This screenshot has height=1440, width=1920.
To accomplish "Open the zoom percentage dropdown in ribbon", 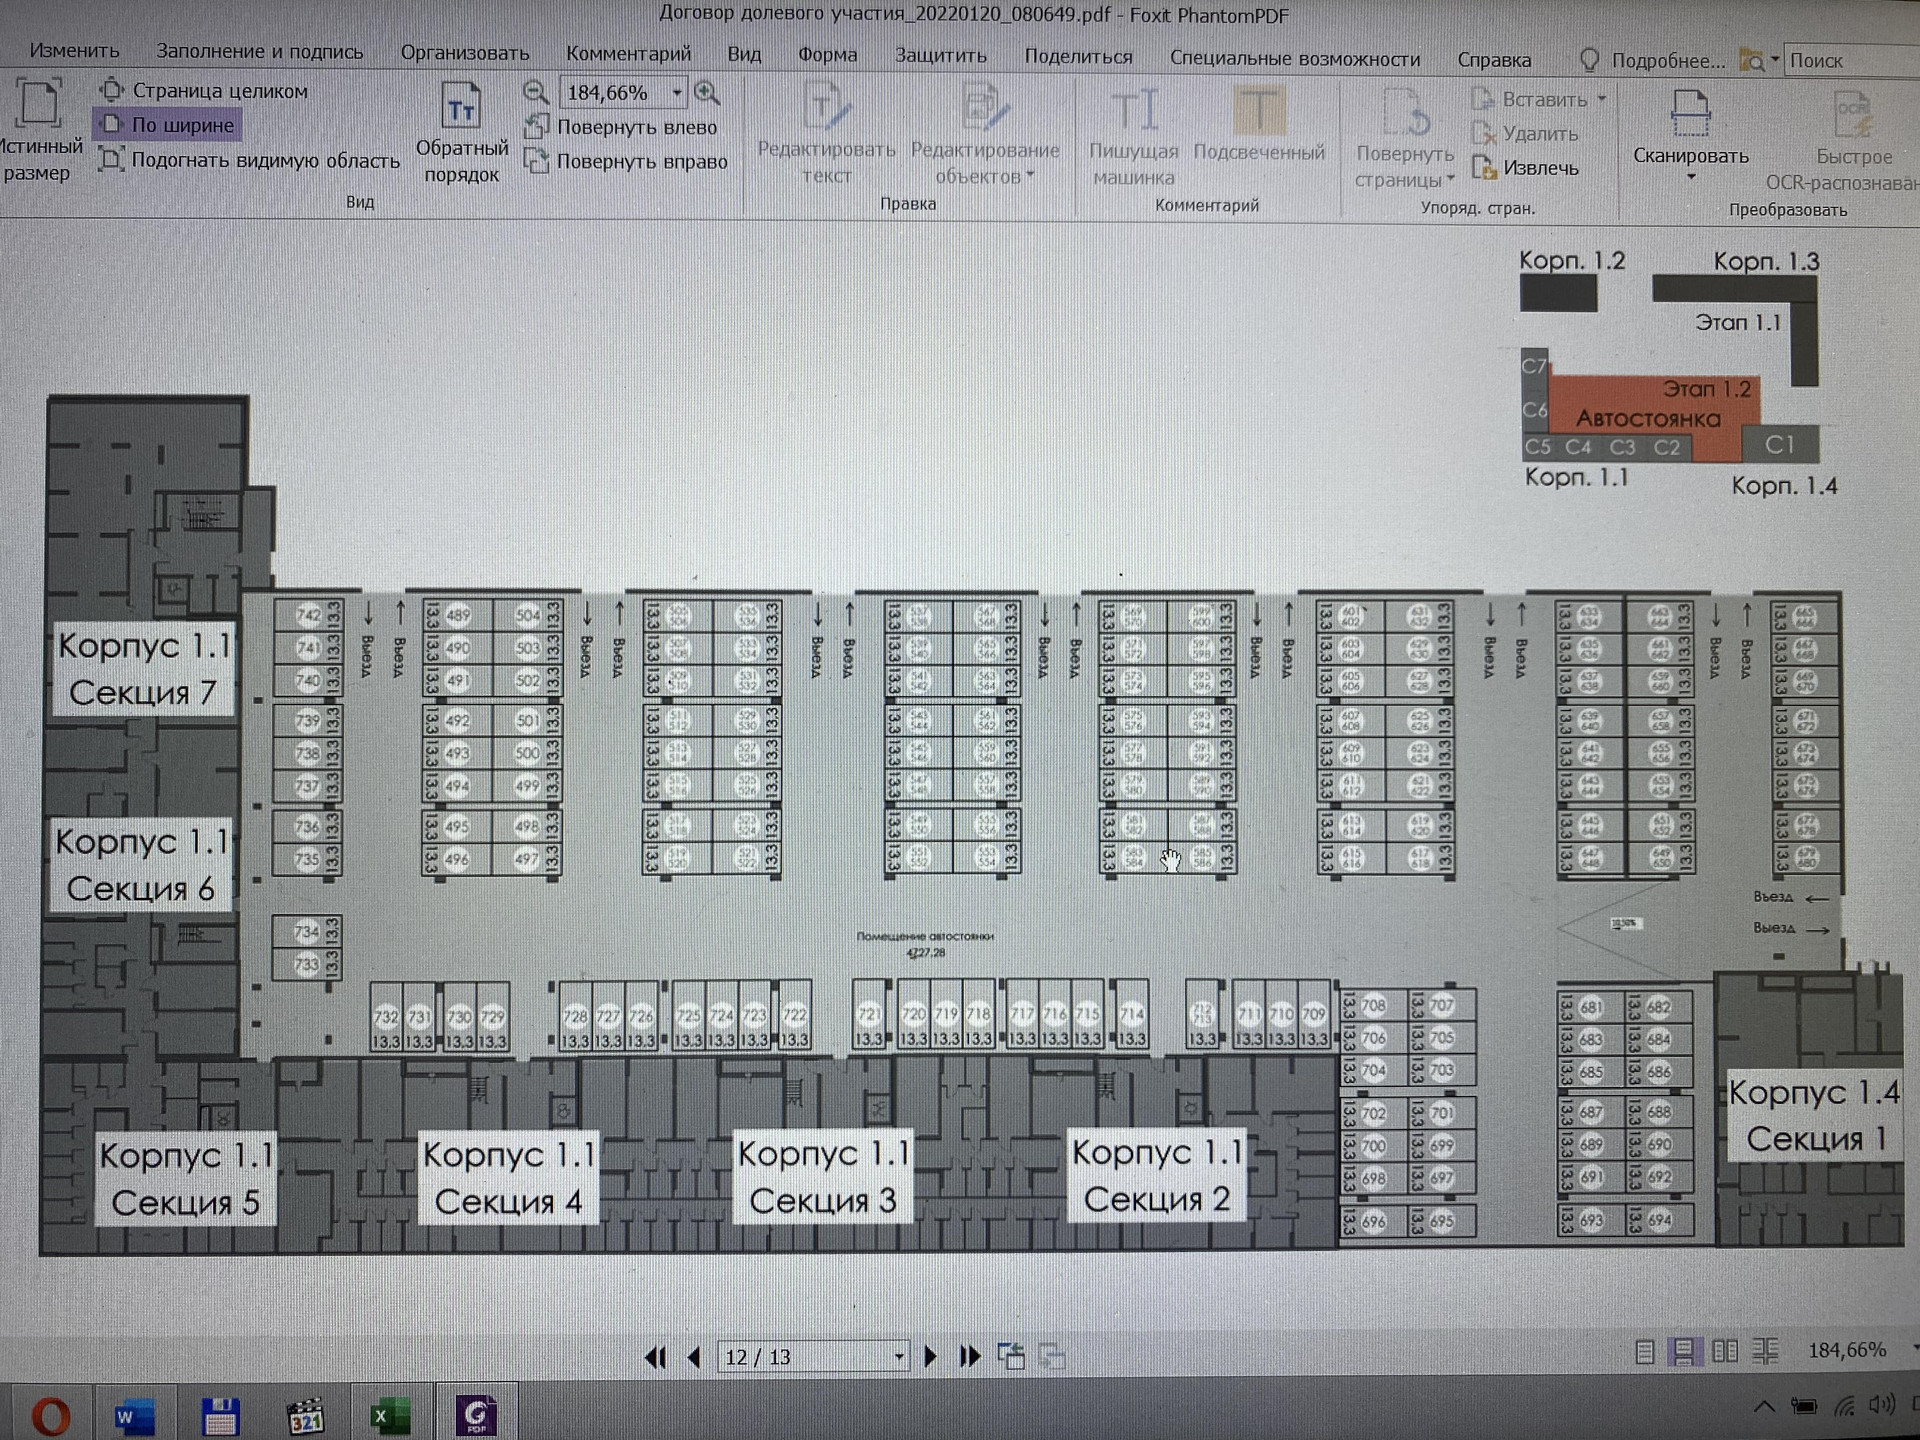I will coord(677,93).
